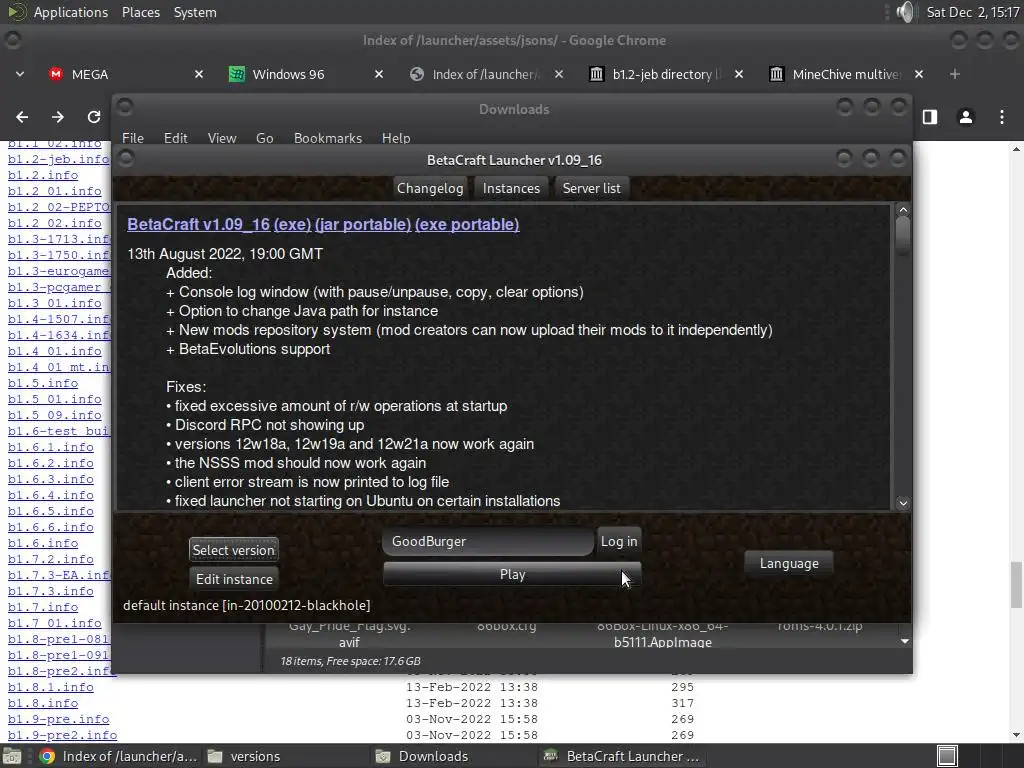Open File menu in Downloads window
The height and width of the screenshot is (768, 1024).
point(133,138)
